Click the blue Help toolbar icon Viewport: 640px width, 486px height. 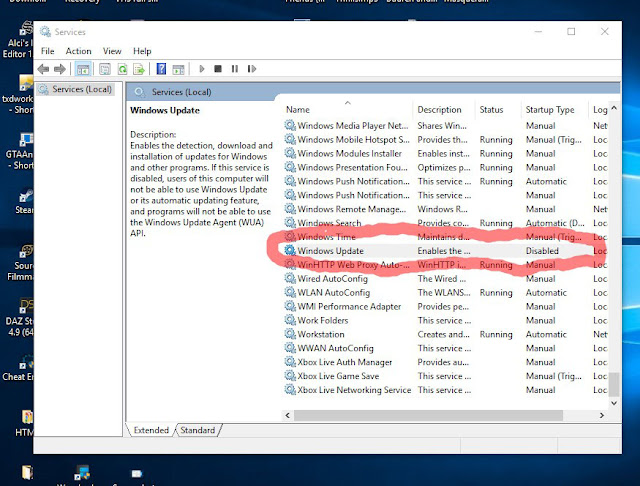coord(161,69)
